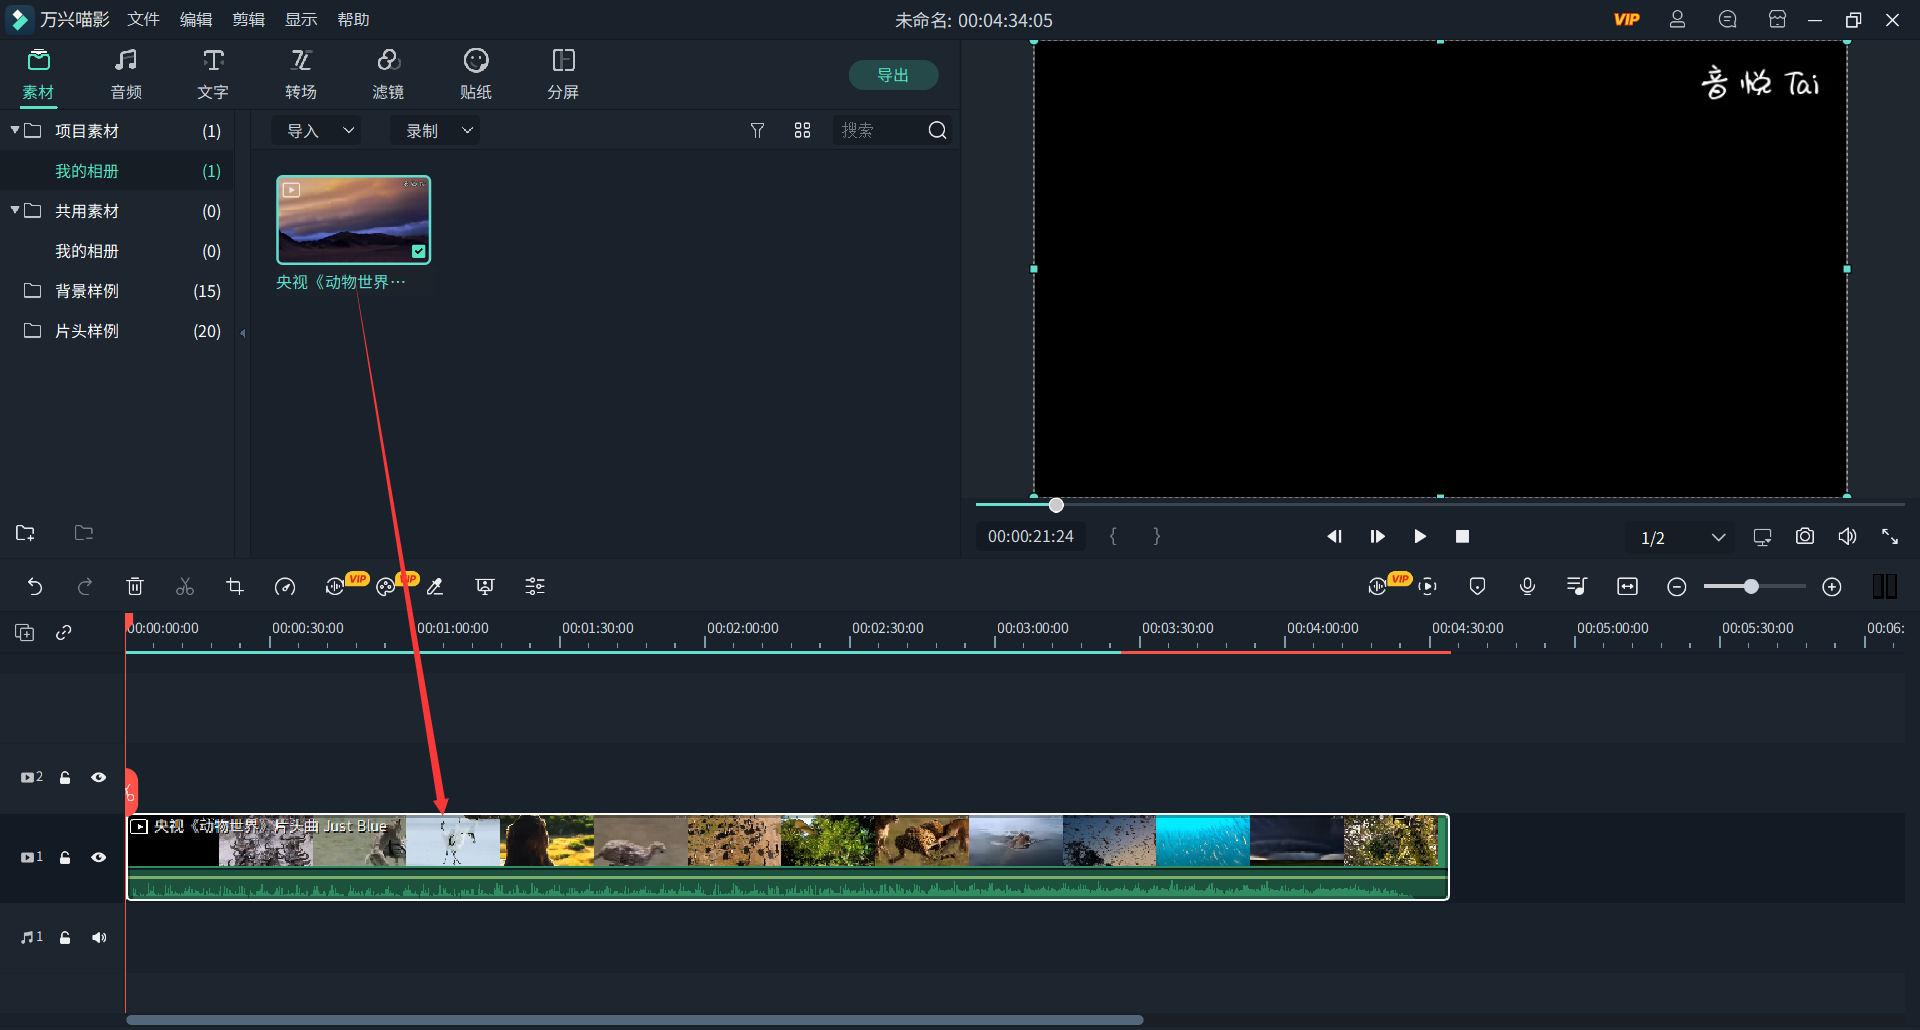Click the crop tool icon
Viewport: 1920px width, 1030px height.
(x=235, y=587)
